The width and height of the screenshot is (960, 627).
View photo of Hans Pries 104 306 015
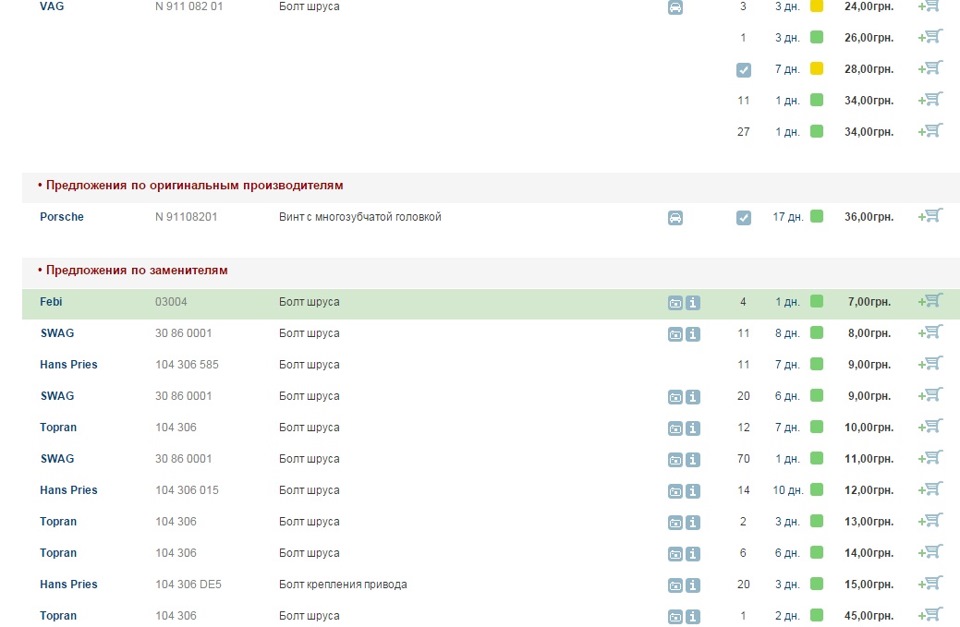coord(675,490)
